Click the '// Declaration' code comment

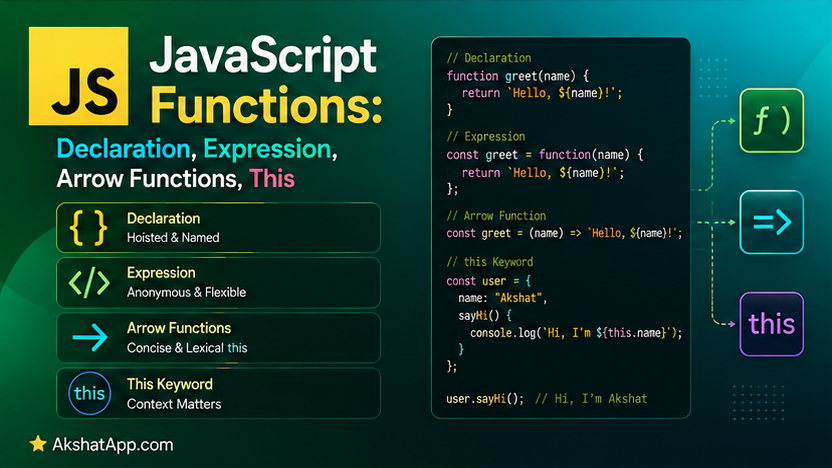(x=489, y=58)
